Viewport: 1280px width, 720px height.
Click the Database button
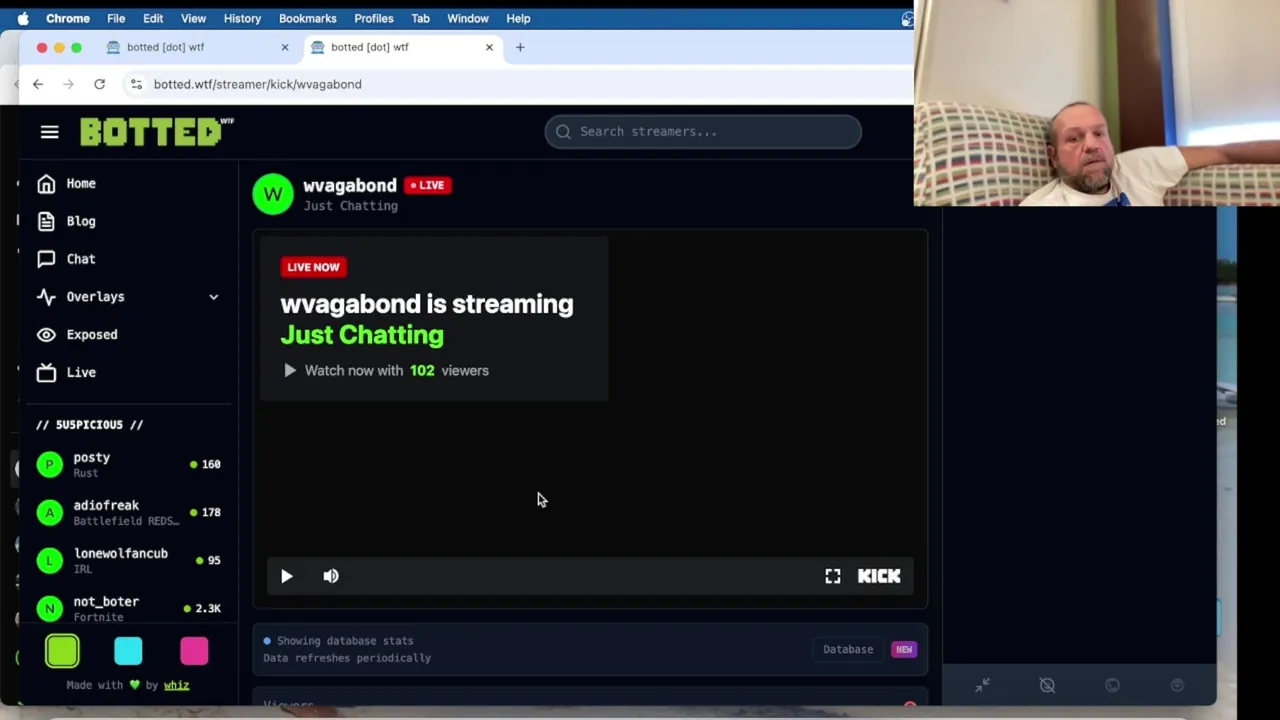point(848,650)
